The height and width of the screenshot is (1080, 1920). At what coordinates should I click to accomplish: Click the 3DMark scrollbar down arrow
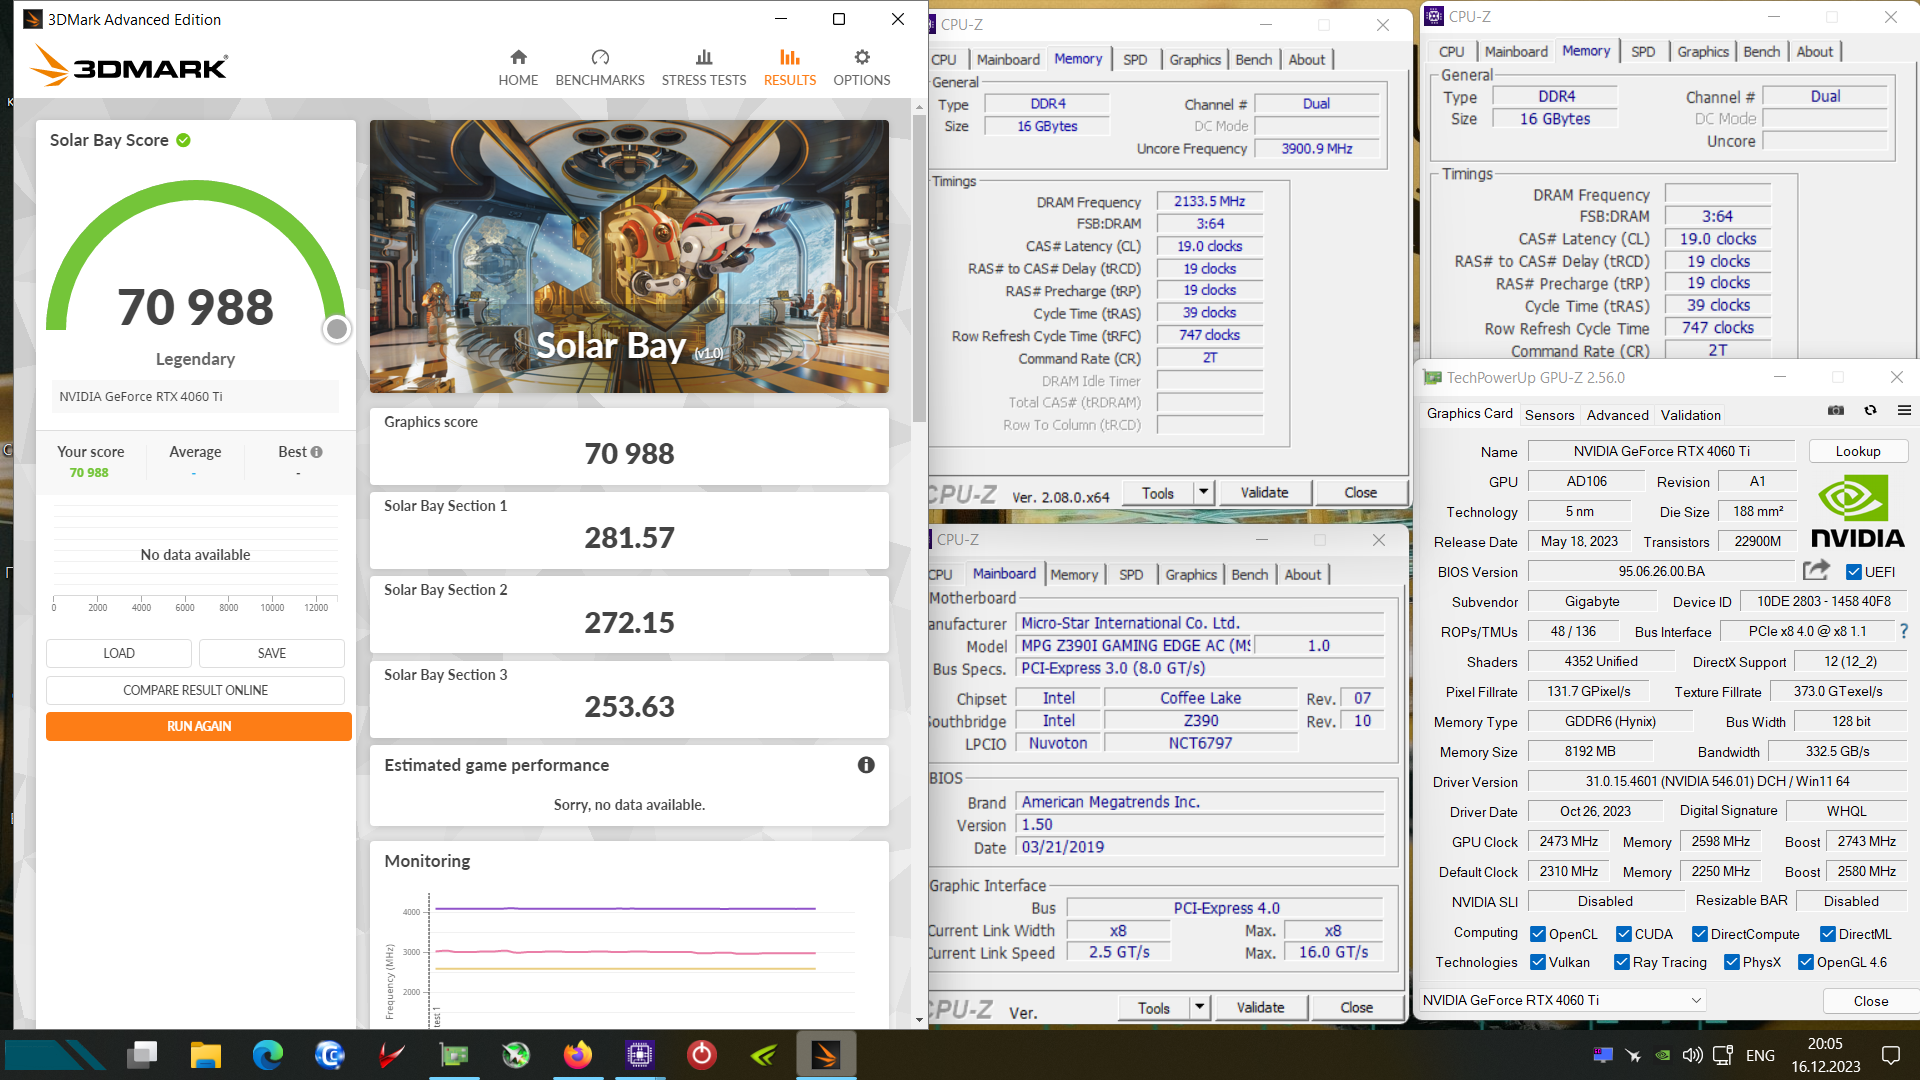point(920,1020)
